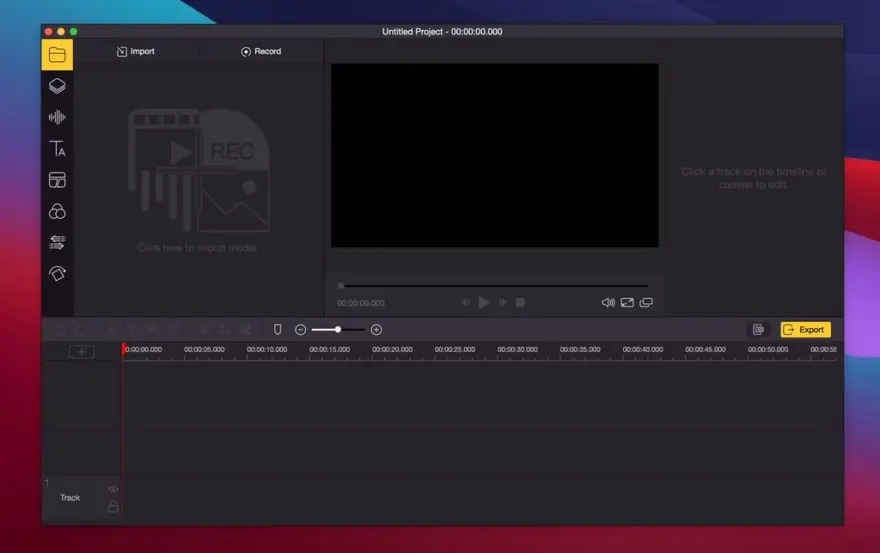Screen dimensions: 880x553
Task: Stop preview playback
Action: [520, 303]
